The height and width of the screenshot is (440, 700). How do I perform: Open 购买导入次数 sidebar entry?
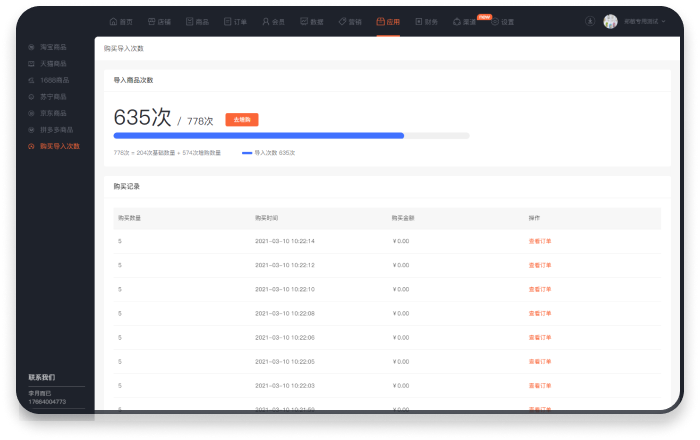tap(59, 146)
